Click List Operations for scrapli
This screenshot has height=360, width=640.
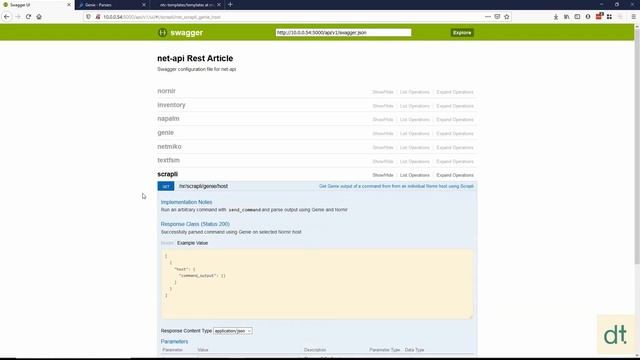tap(415, 175)
